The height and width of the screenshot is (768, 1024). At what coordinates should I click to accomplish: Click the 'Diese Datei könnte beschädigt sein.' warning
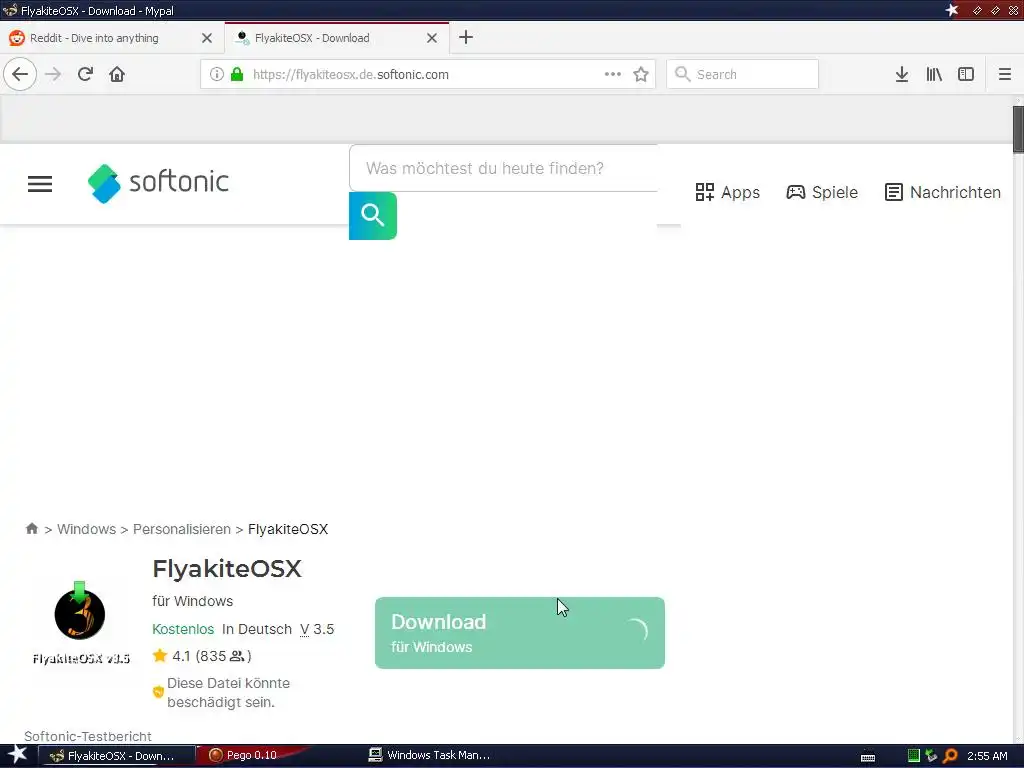coord(229,692)
